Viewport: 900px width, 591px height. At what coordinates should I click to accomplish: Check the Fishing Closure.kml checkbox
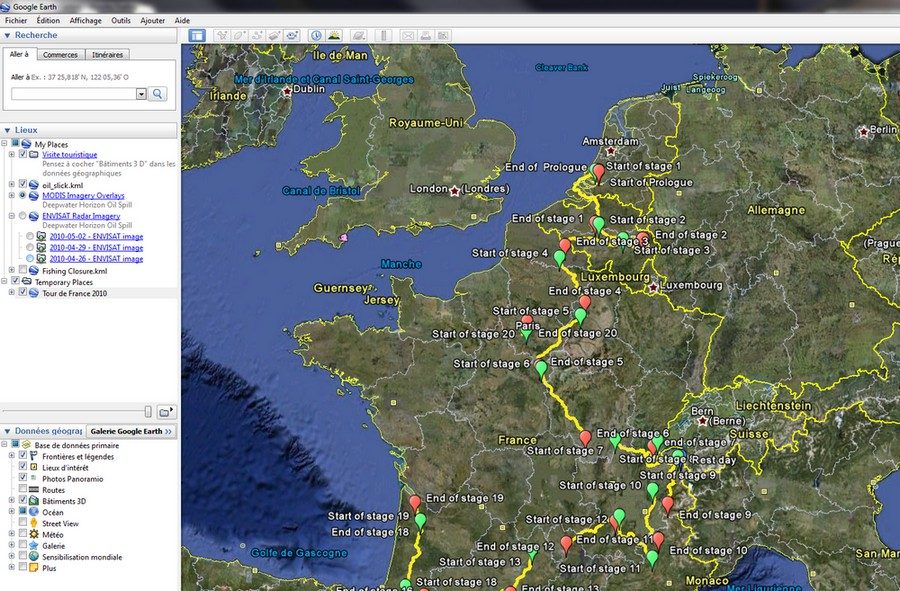(x=23, y=271)
